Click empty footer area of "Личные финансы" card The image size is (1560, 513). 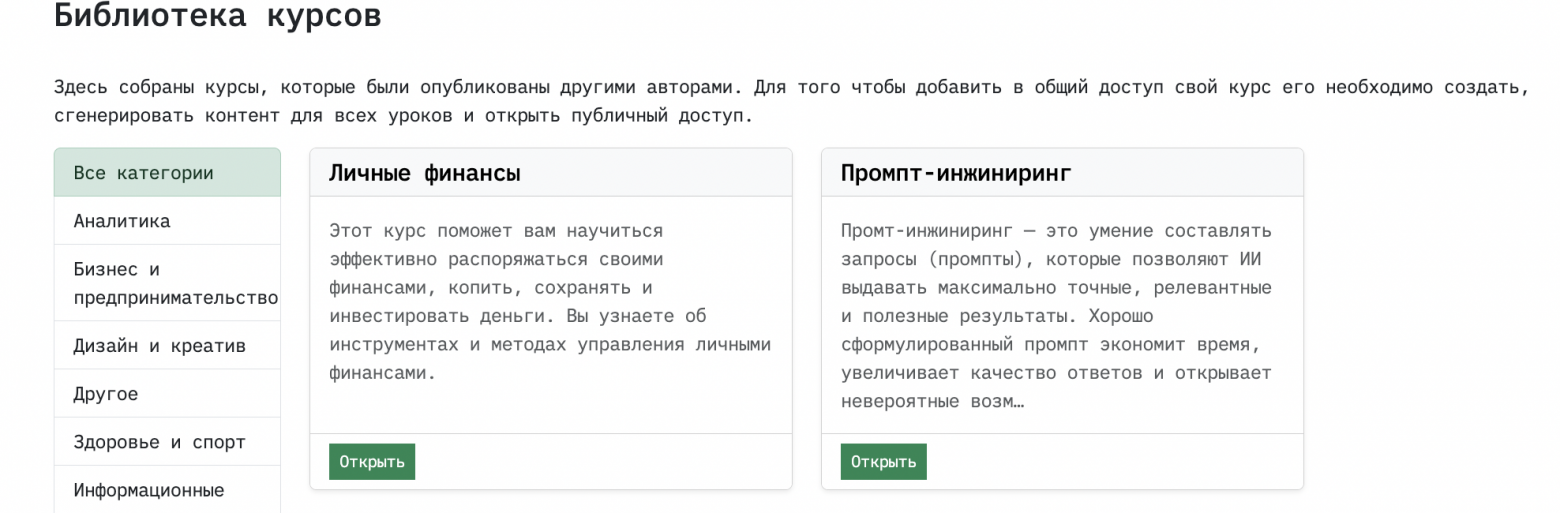coord(600,462)
